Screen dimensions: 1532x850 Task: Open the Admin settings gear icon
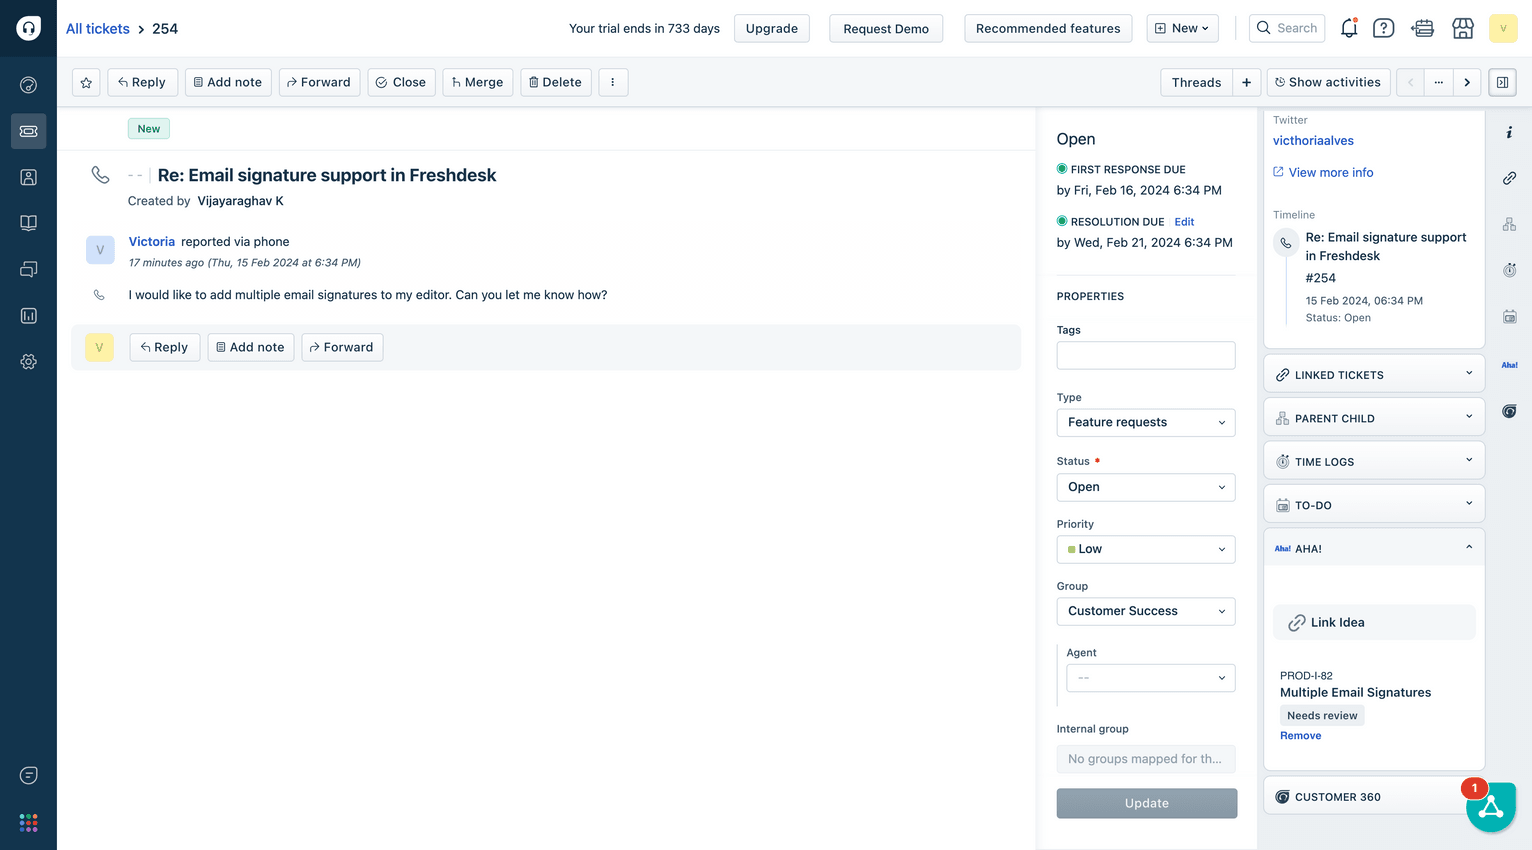point(28,362)
